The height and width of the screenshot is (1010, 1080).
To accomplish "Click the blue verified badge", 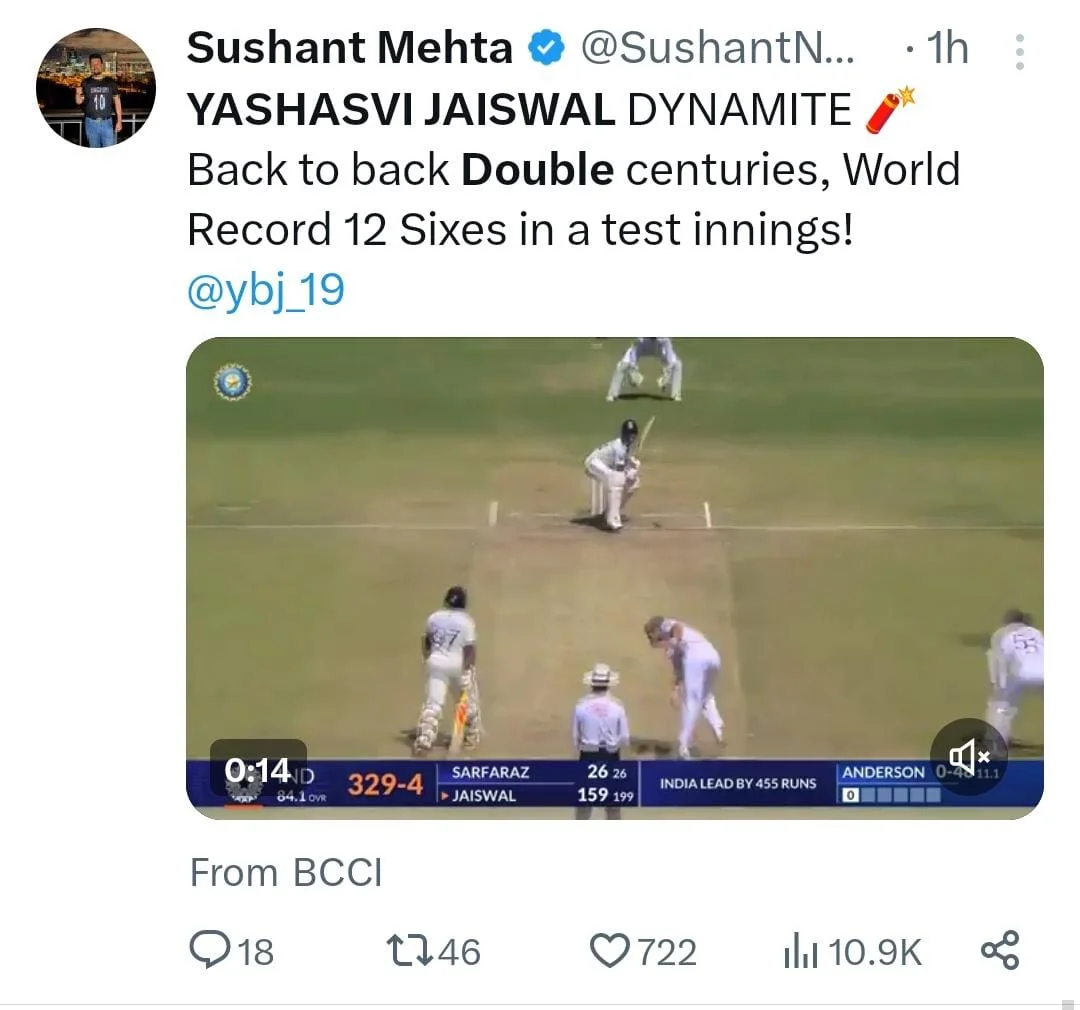I will point(547,48).
